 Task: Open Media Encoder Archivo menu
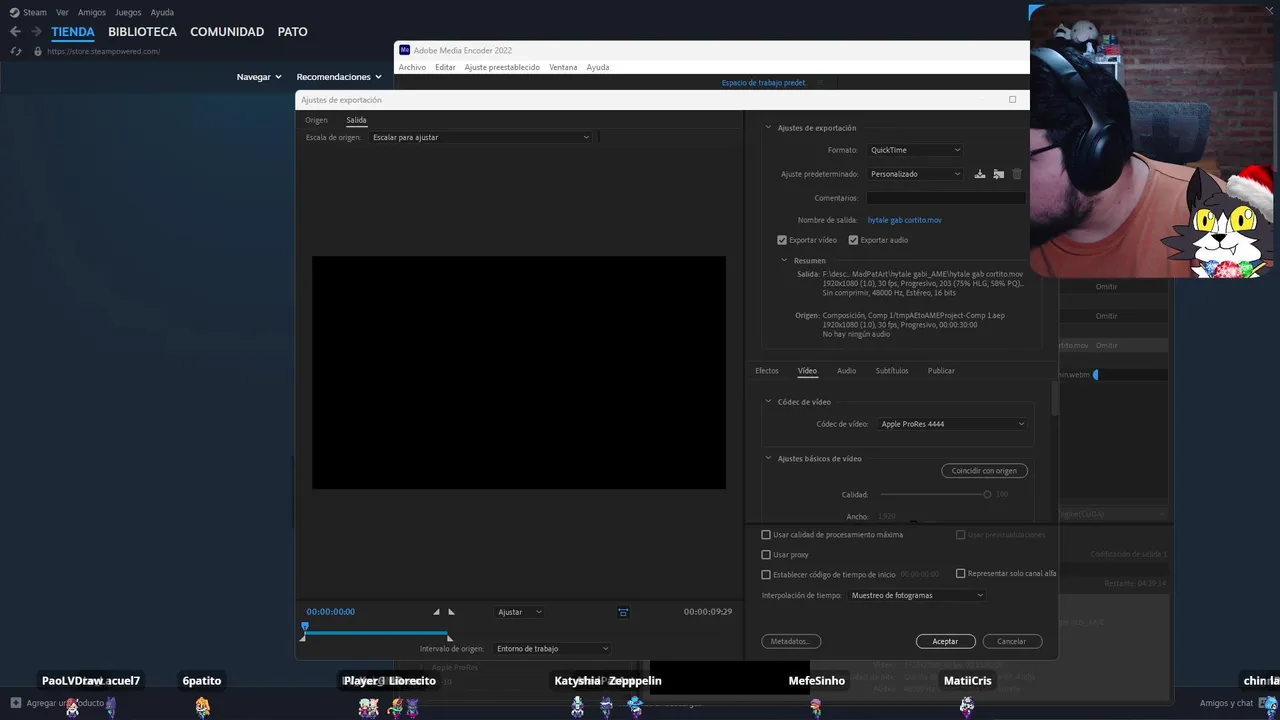[x=412, y=67]
